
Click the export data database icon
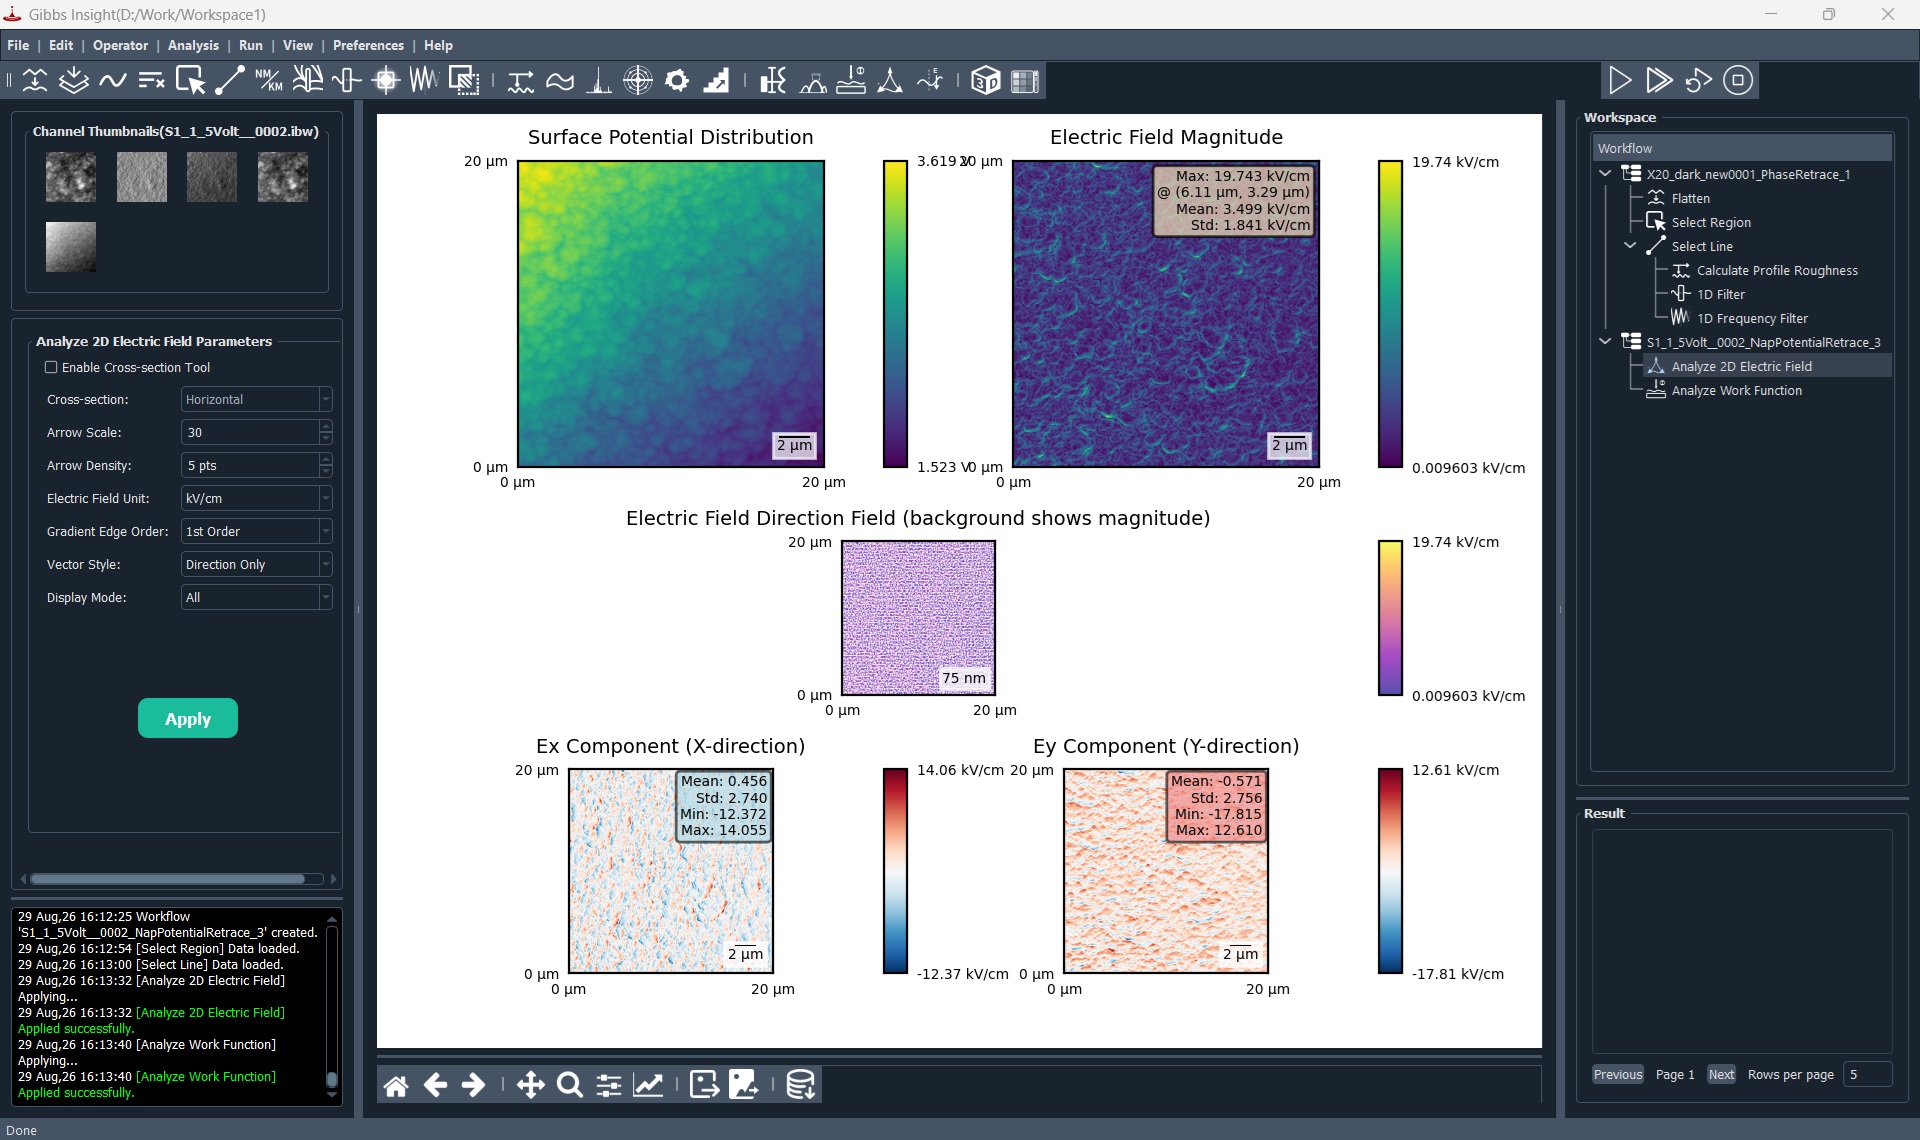(x=800, y=1085)
